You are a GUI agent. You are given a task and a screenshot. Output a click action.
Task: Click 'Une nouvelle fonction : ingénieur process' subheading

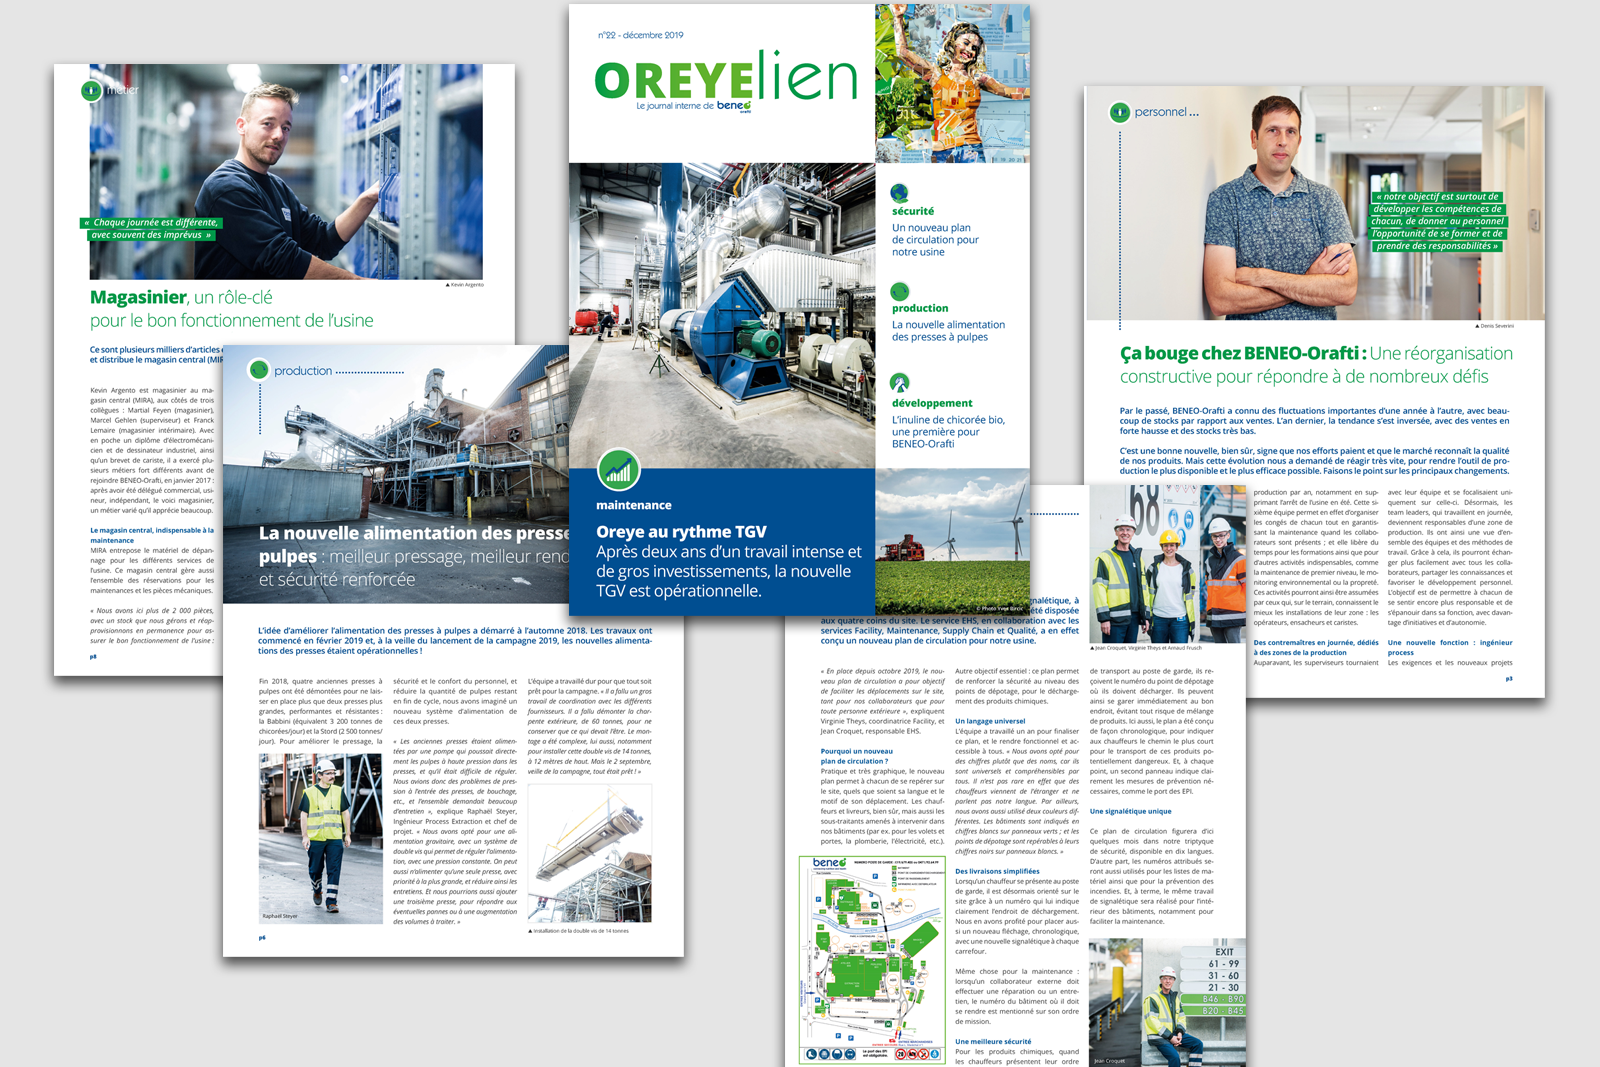coord(1450,647)
